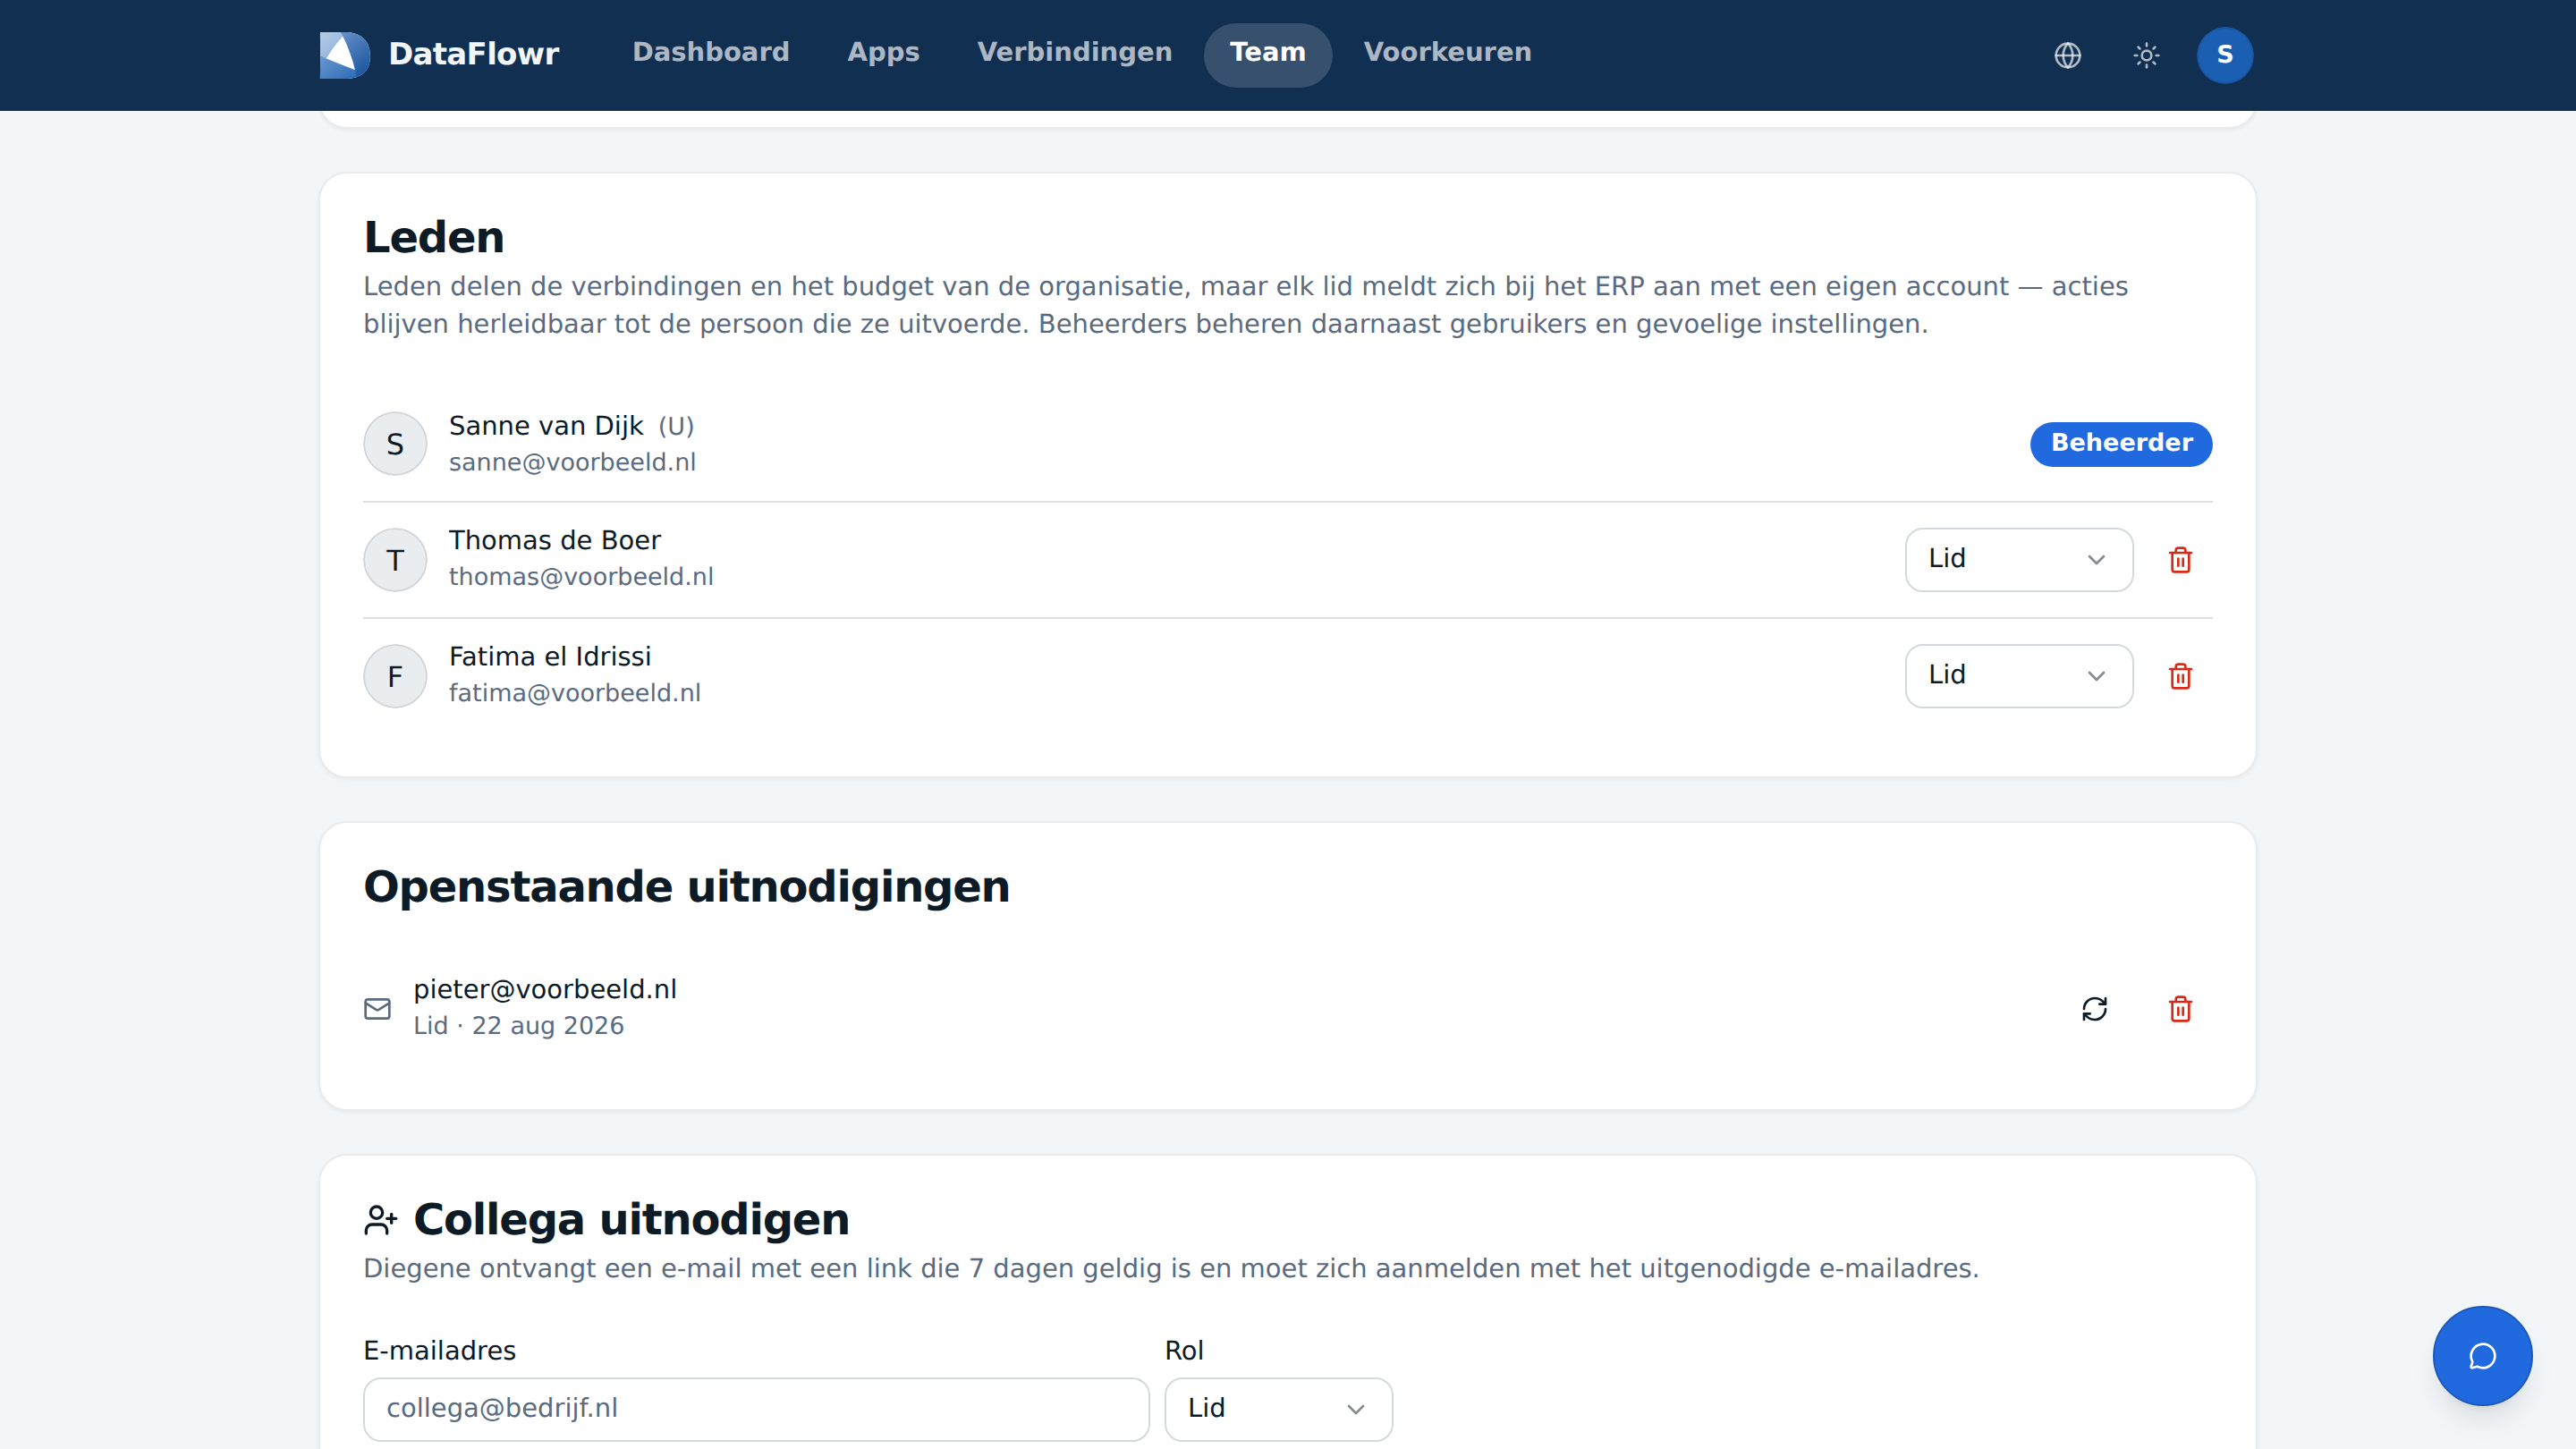Go to the Dashboard tab
Image resolution: width=2576 pixels, height=1449 pixels.
click(x=710, y=52)
